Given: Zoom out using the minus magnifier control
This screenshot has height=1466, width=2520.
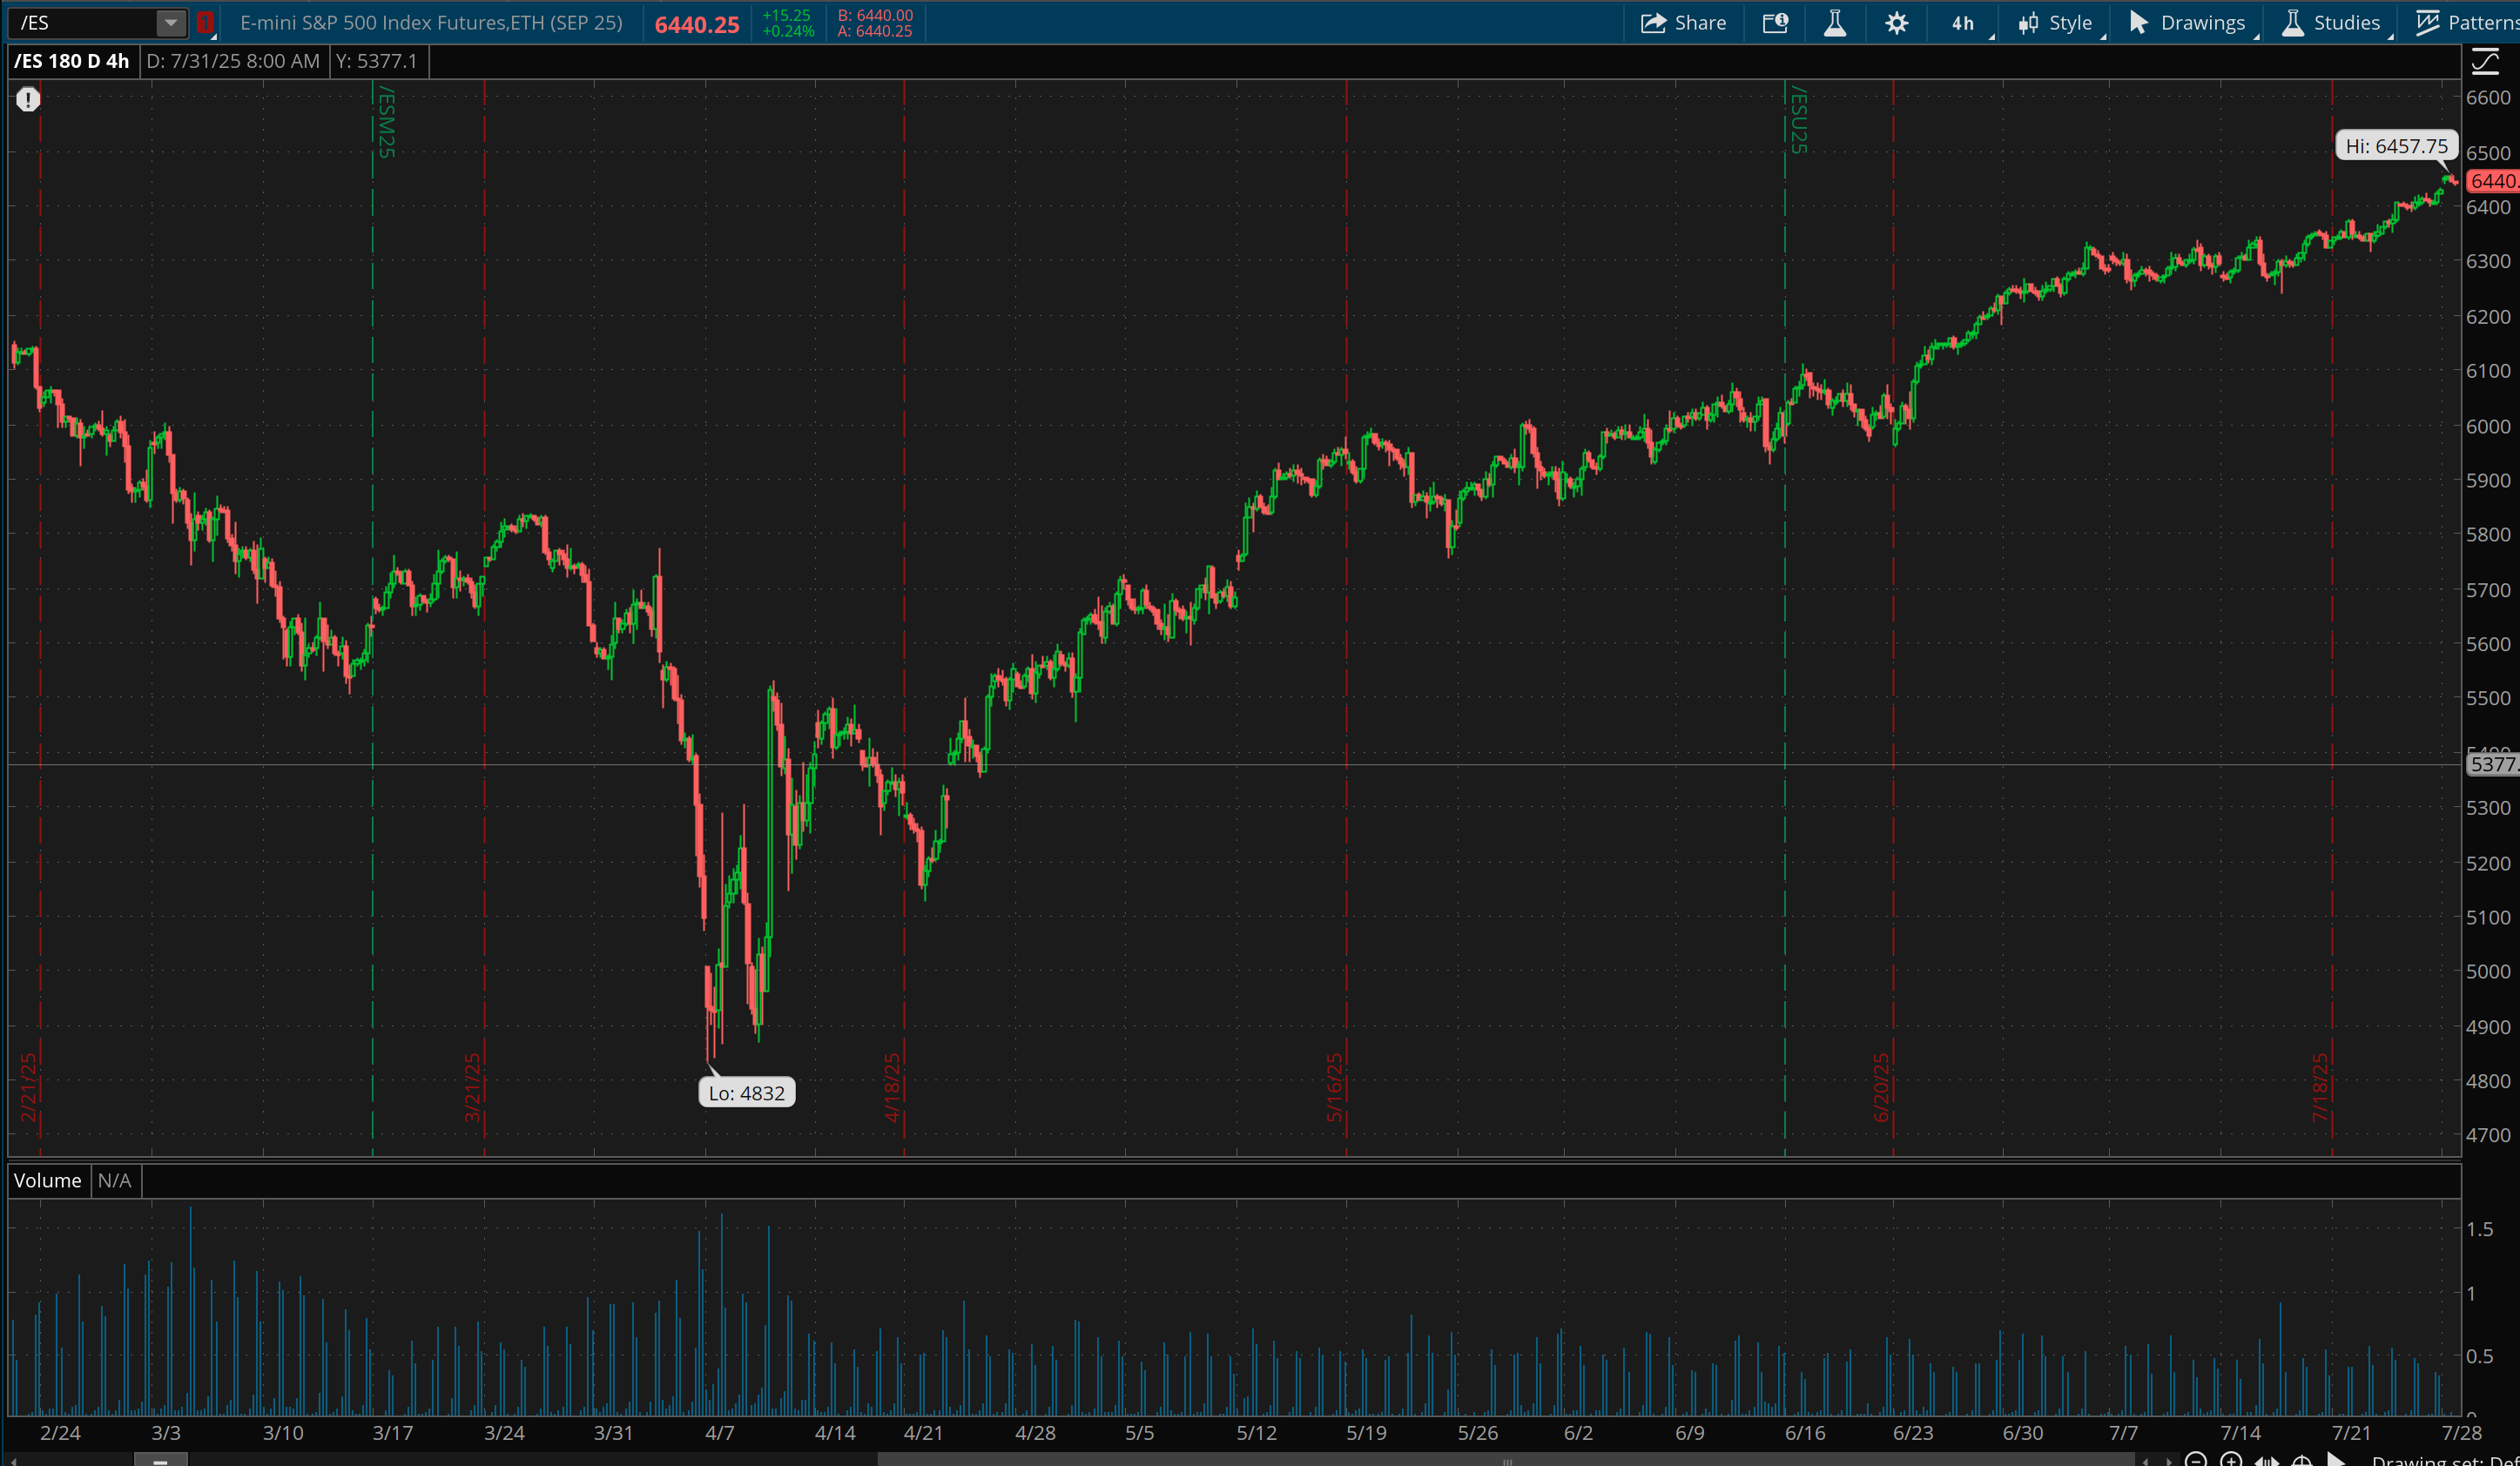Looking at the screenshot, I should (x=2196, y=1461).
